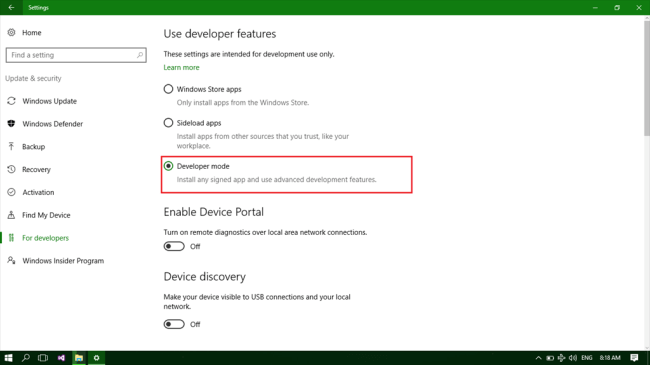Click the Settings app taskbar icon
Viewport: 650px width, 365px height.
(x=97, y=358)
